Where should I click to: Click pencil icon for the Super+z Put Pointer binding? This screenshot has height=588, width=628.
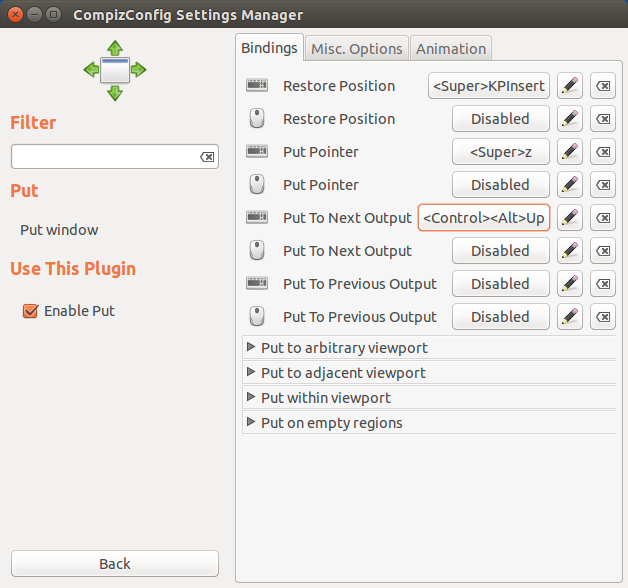pos(570,152)
